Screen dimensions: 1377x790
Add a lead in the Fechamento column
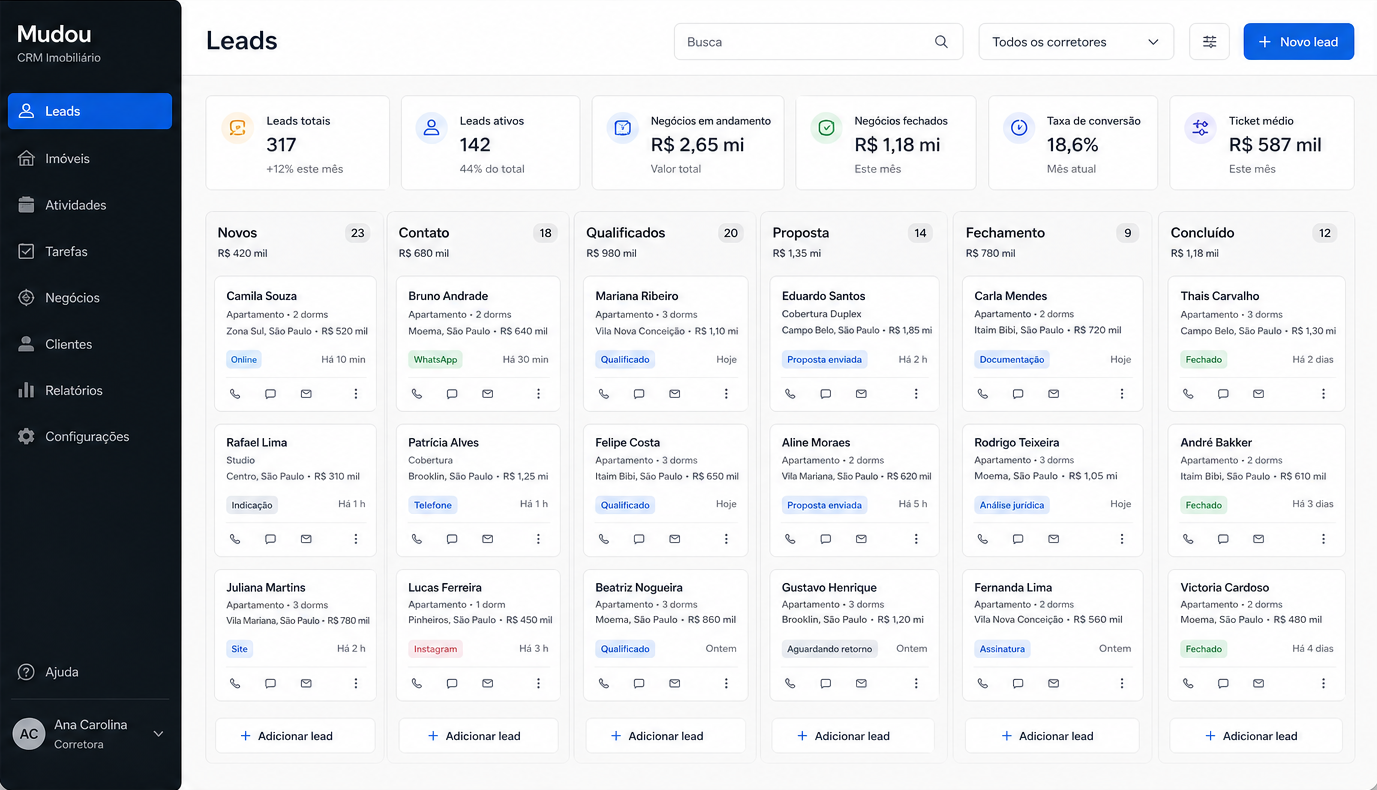click(1052, 736)
